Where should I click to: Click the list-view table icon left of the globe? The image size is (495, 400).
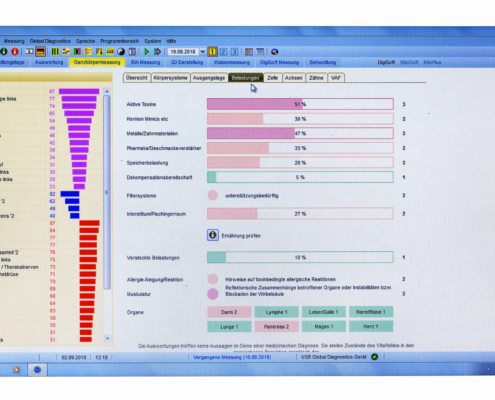click(260, 52)
